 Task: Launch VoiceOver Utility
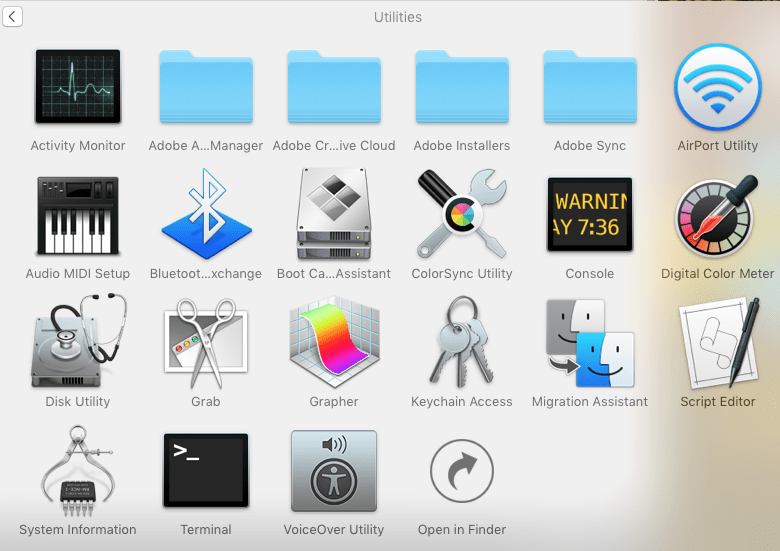coord(334,470)
